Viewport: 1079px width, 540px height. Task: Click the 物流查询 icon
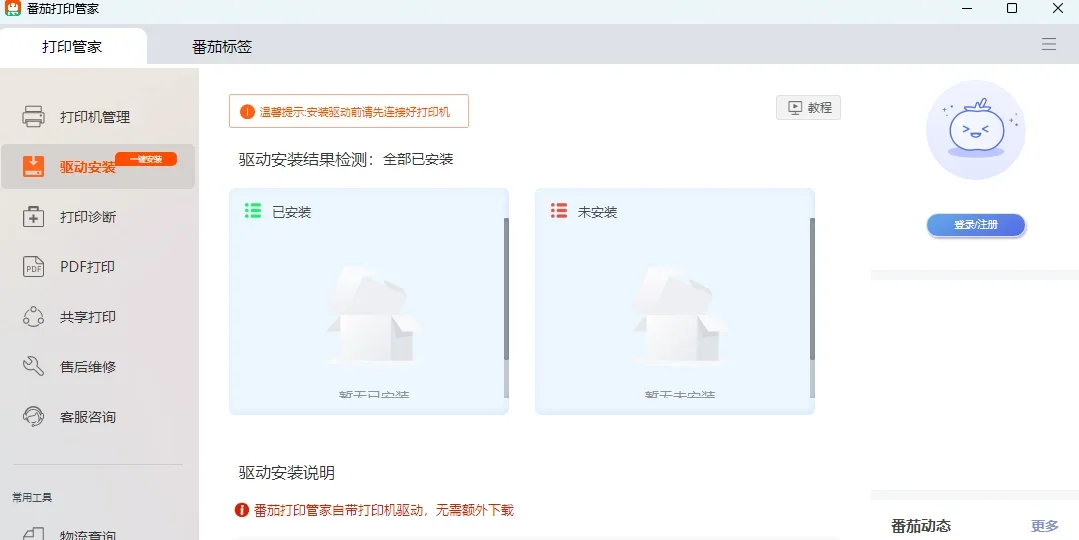coord(34,534)
